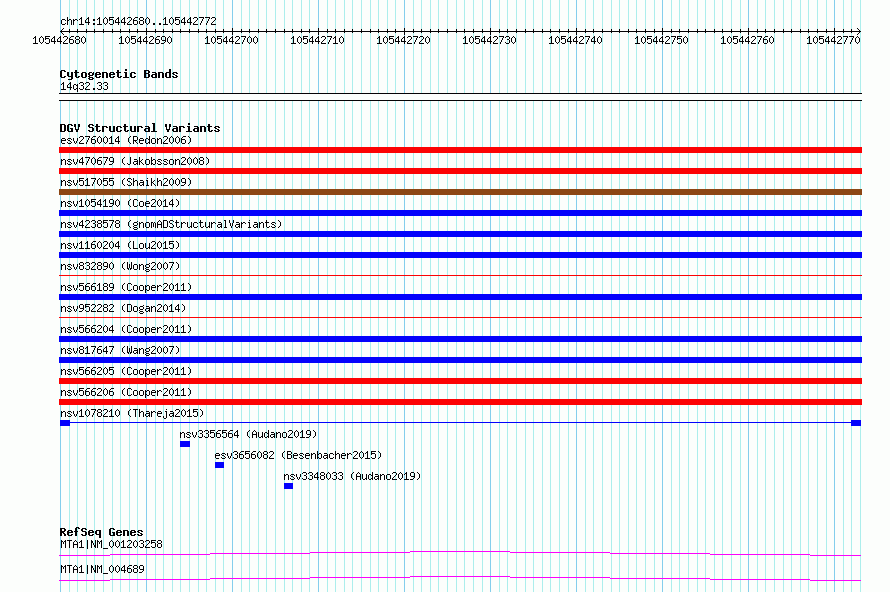This screenshot has height=592, width=890.
Task: Open the nsv566204 (Cooper2011) variant label
Action: click(126, 329)
